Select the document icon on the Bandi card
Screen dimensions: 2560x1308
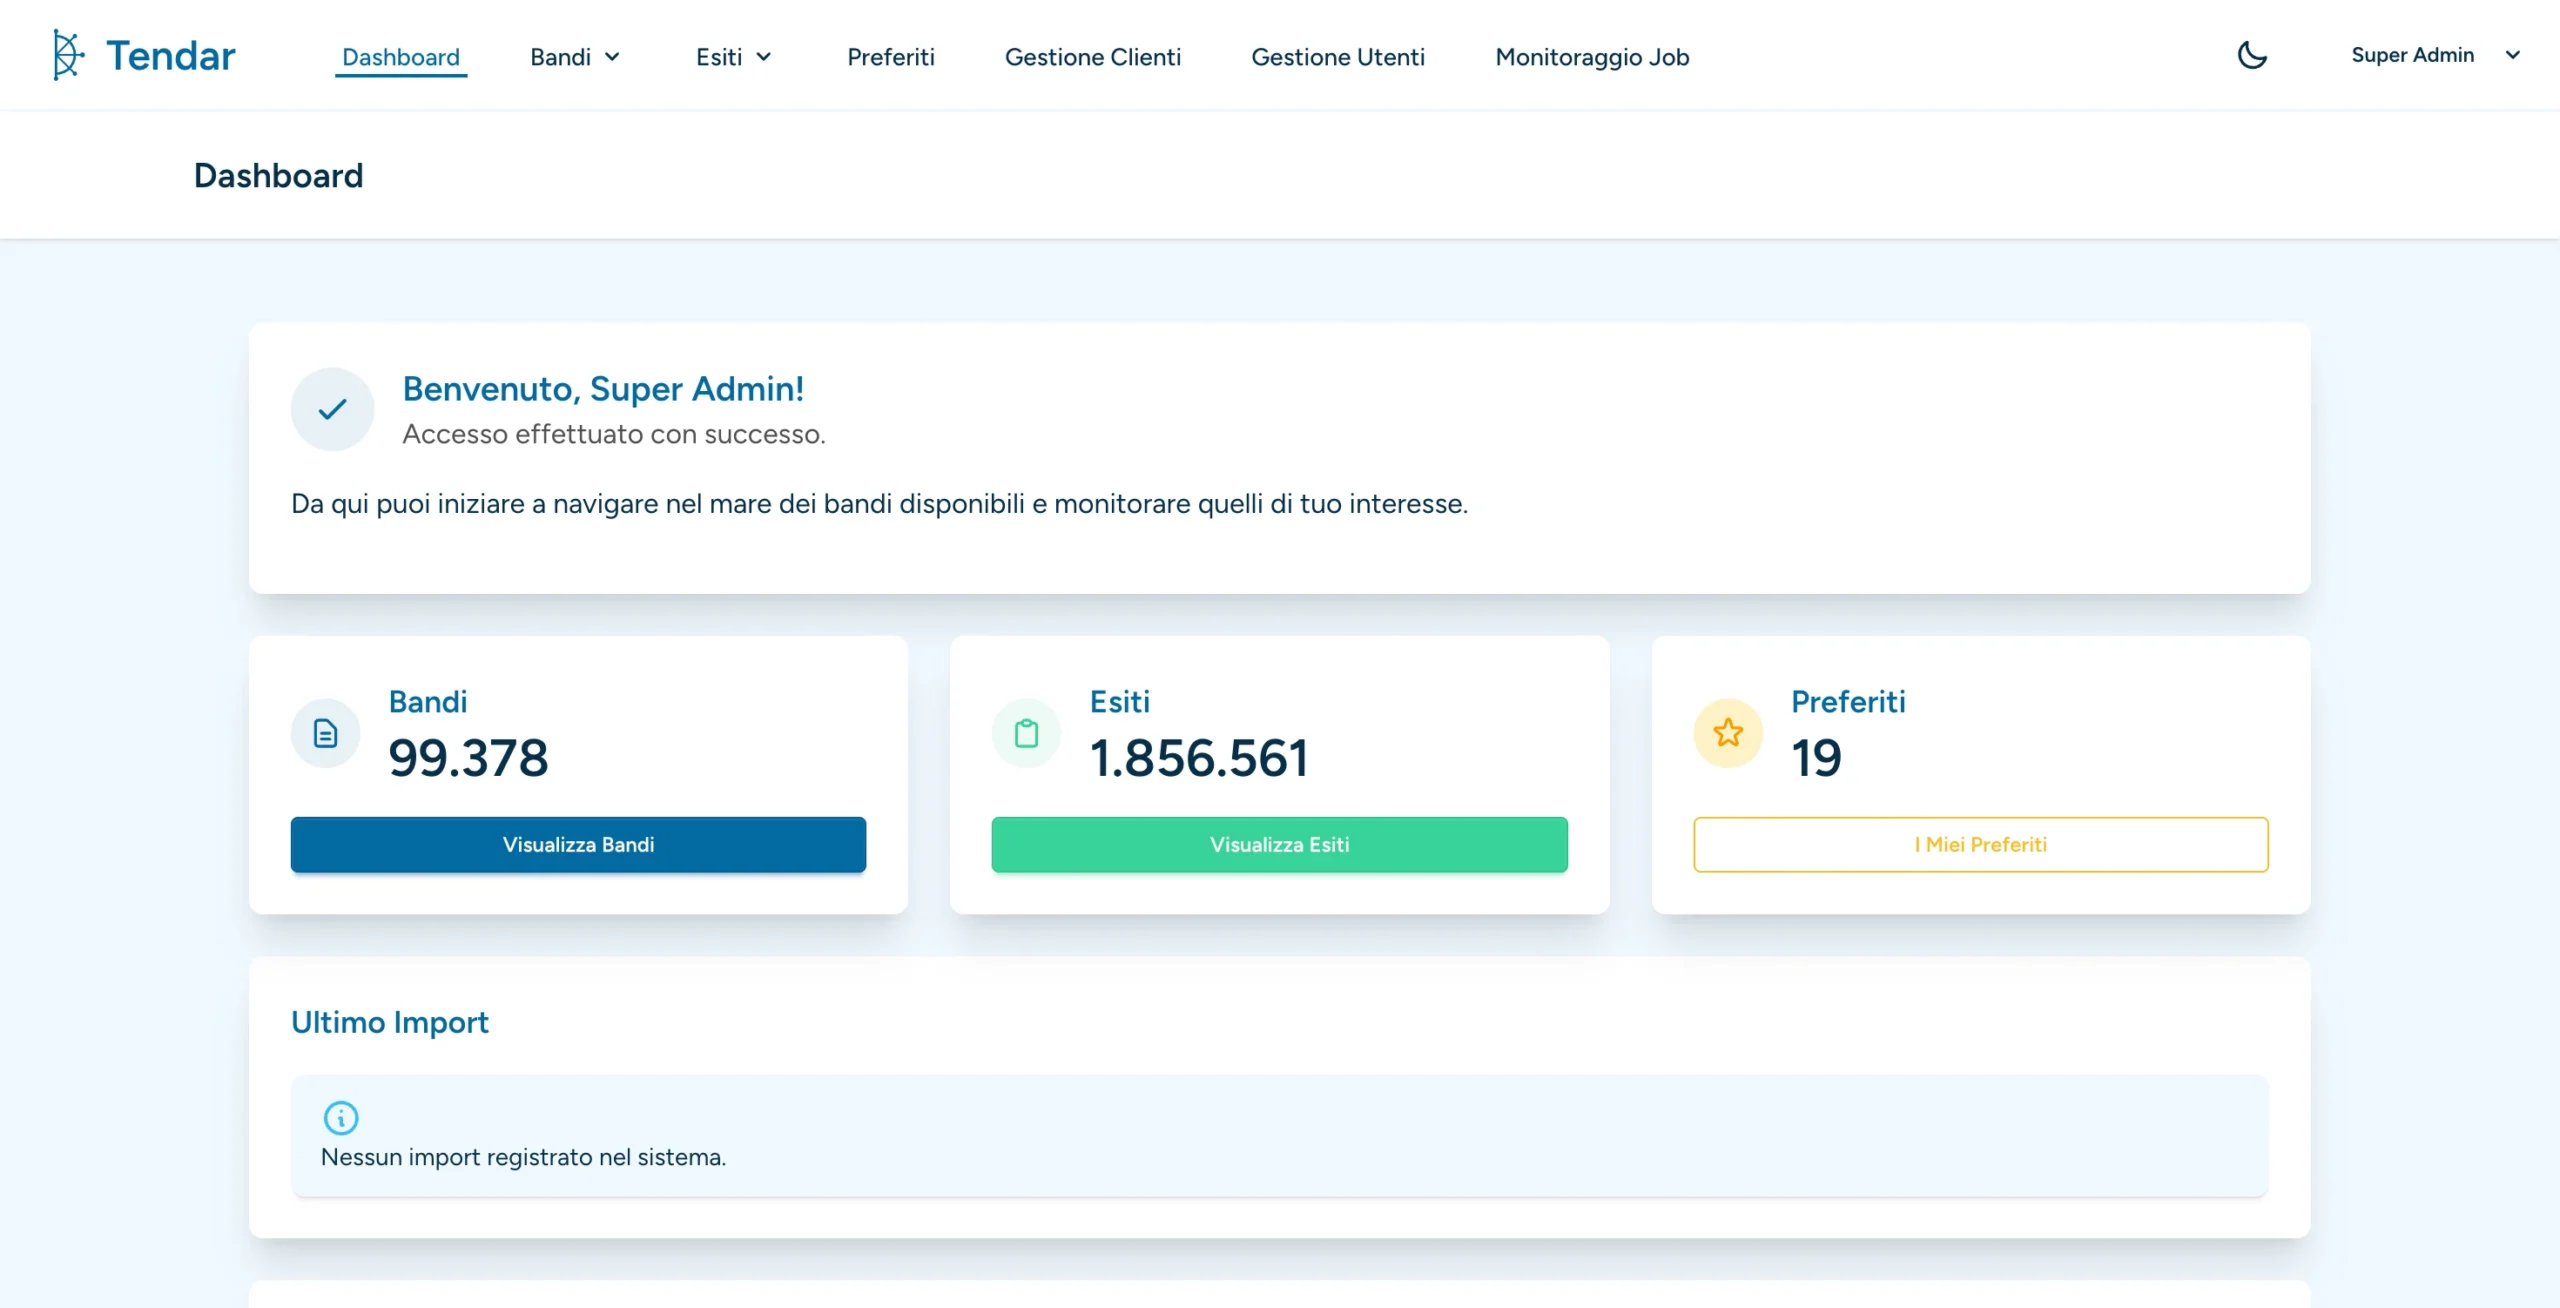point(324,732)
